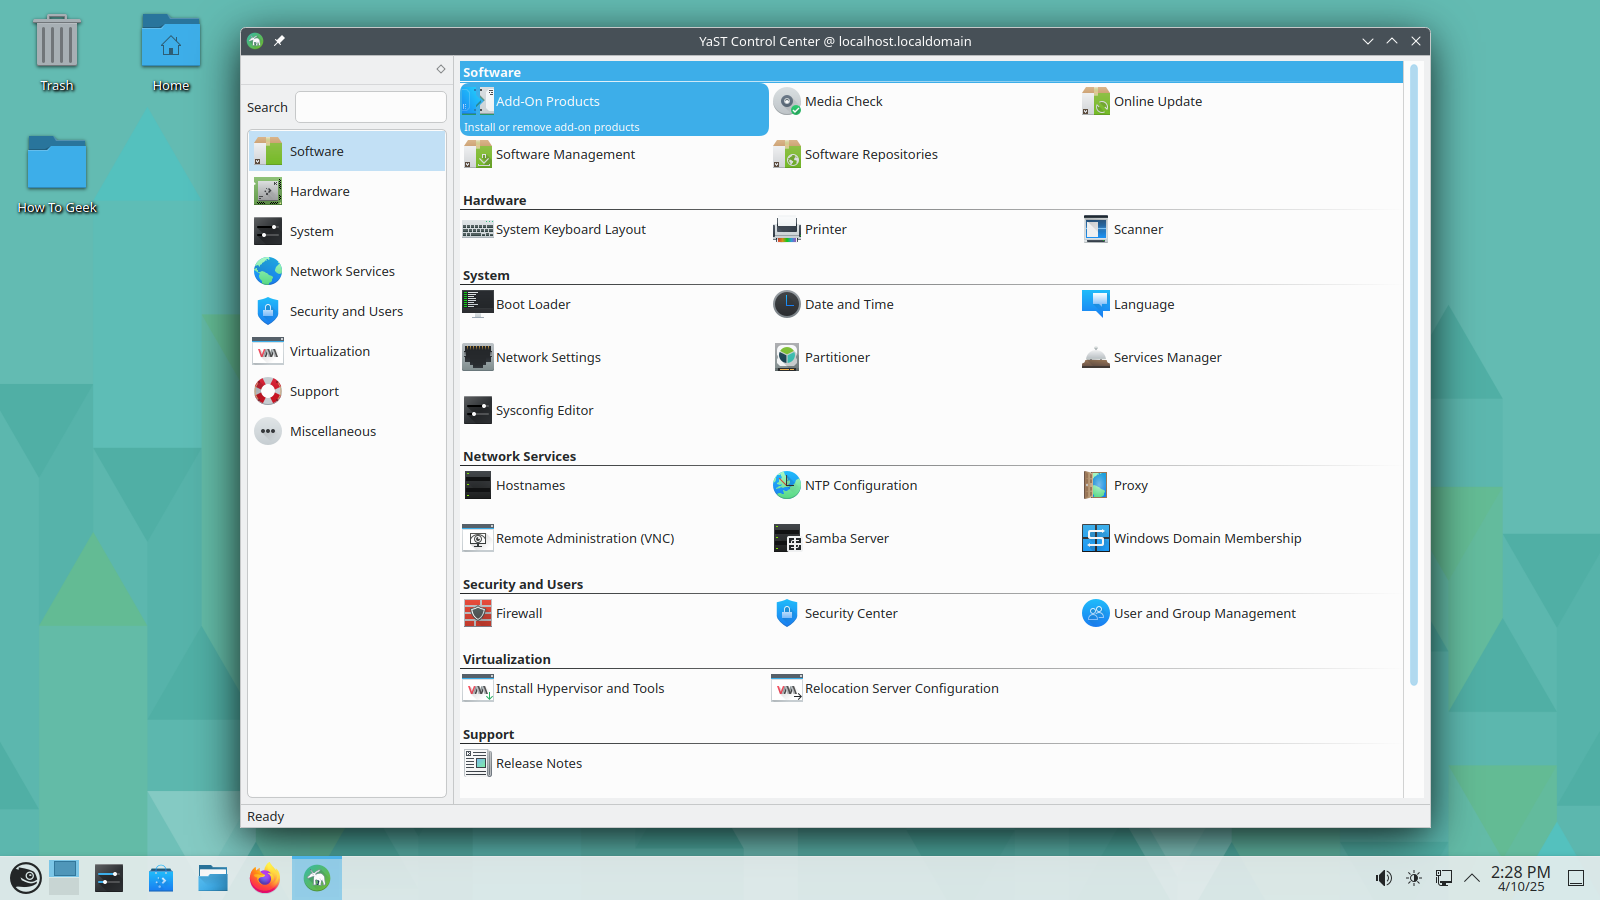Open Add-On Products module

coord(614,109)
